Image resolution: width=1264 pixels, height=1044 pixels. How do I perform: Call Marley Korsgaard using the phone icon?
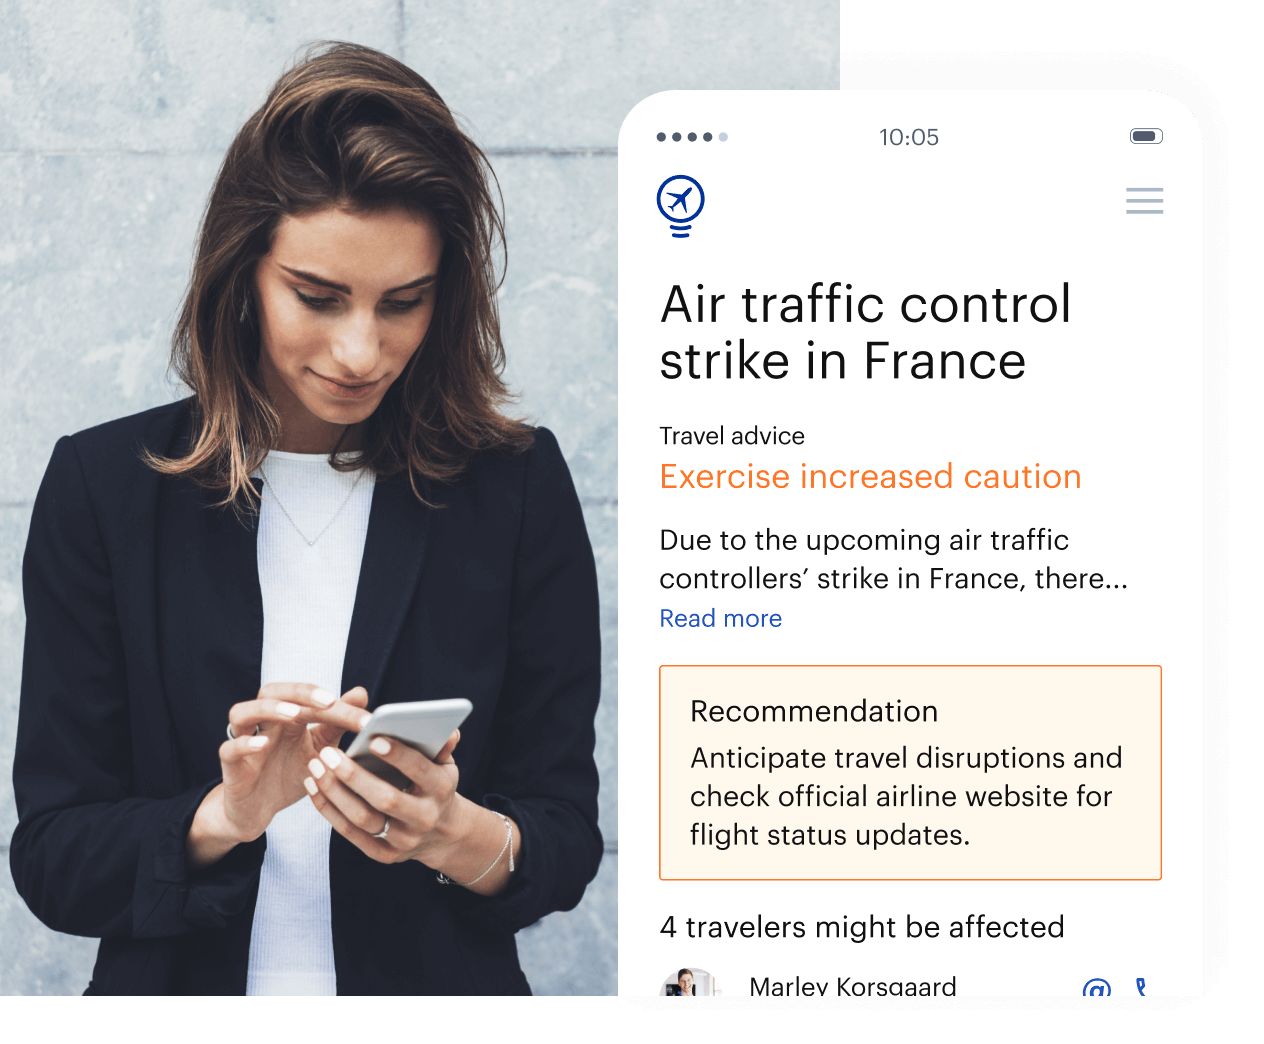click(x=1141, y=987)
